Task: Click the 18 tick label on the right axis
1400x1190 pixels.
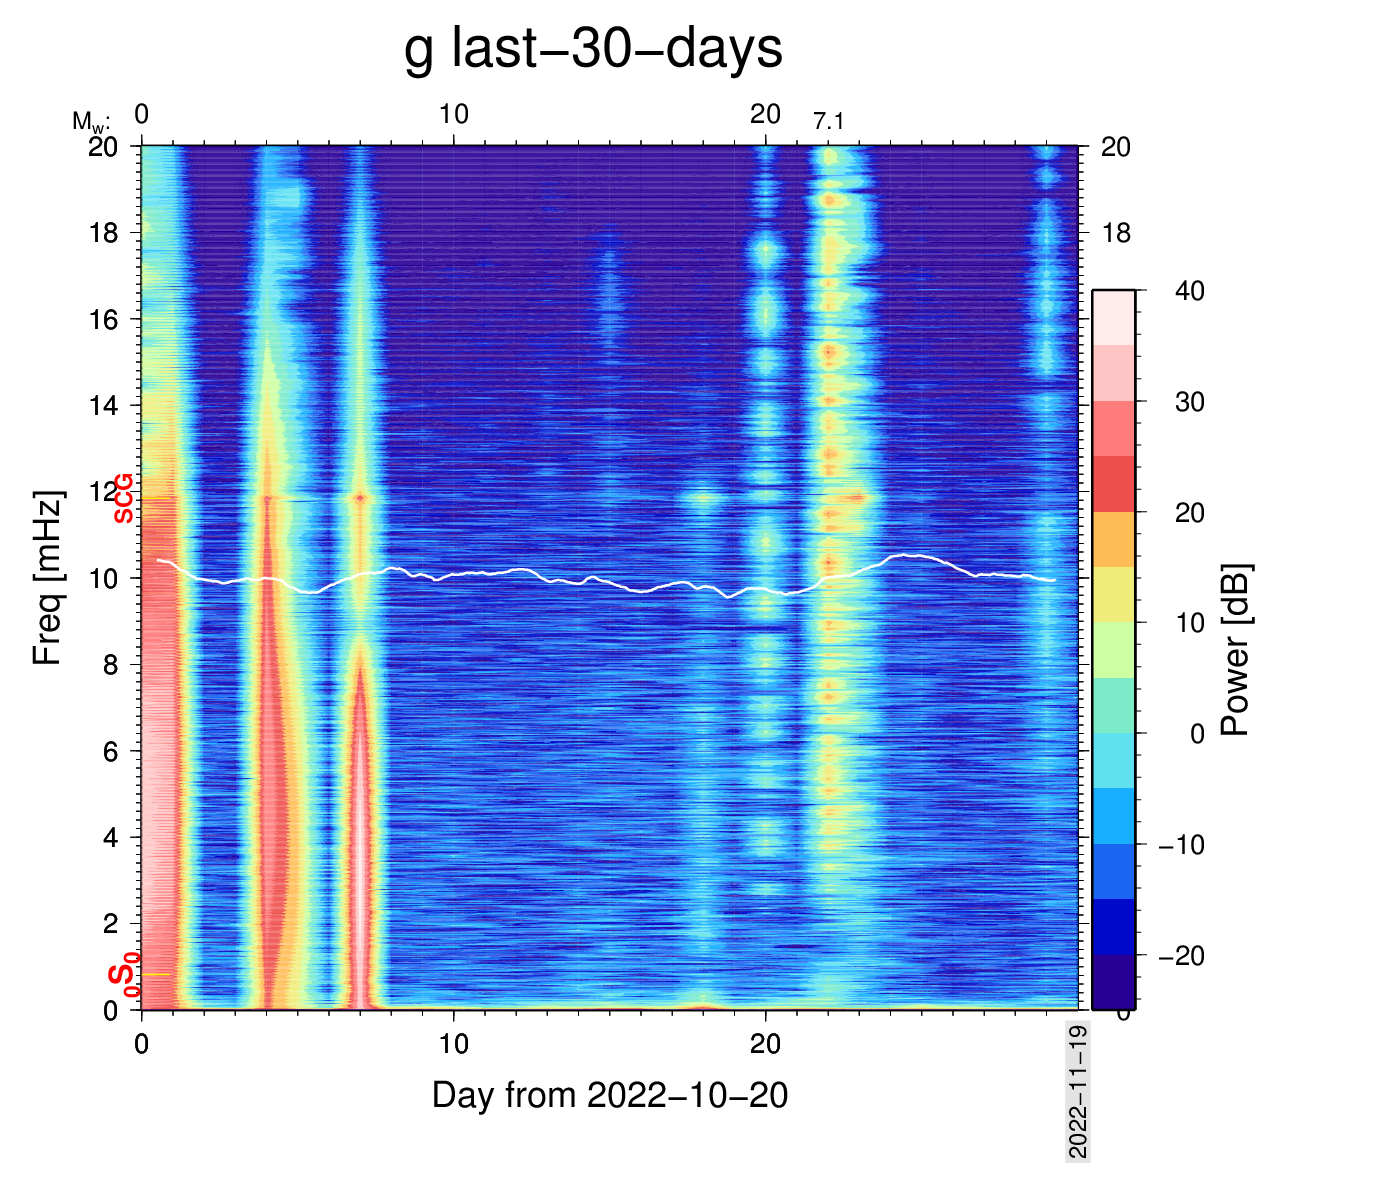Action: 1116,233
